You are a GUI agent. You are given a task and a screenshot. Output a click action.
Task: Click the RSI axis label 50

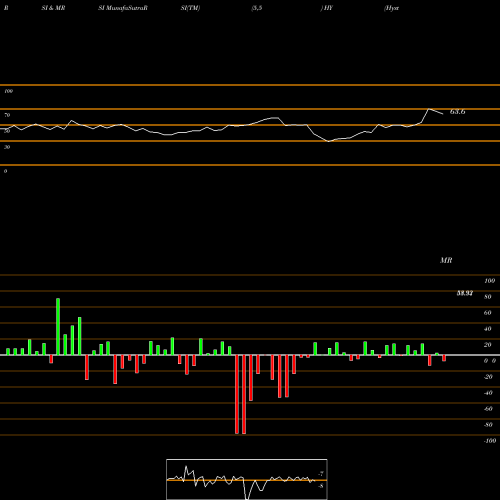7,131
